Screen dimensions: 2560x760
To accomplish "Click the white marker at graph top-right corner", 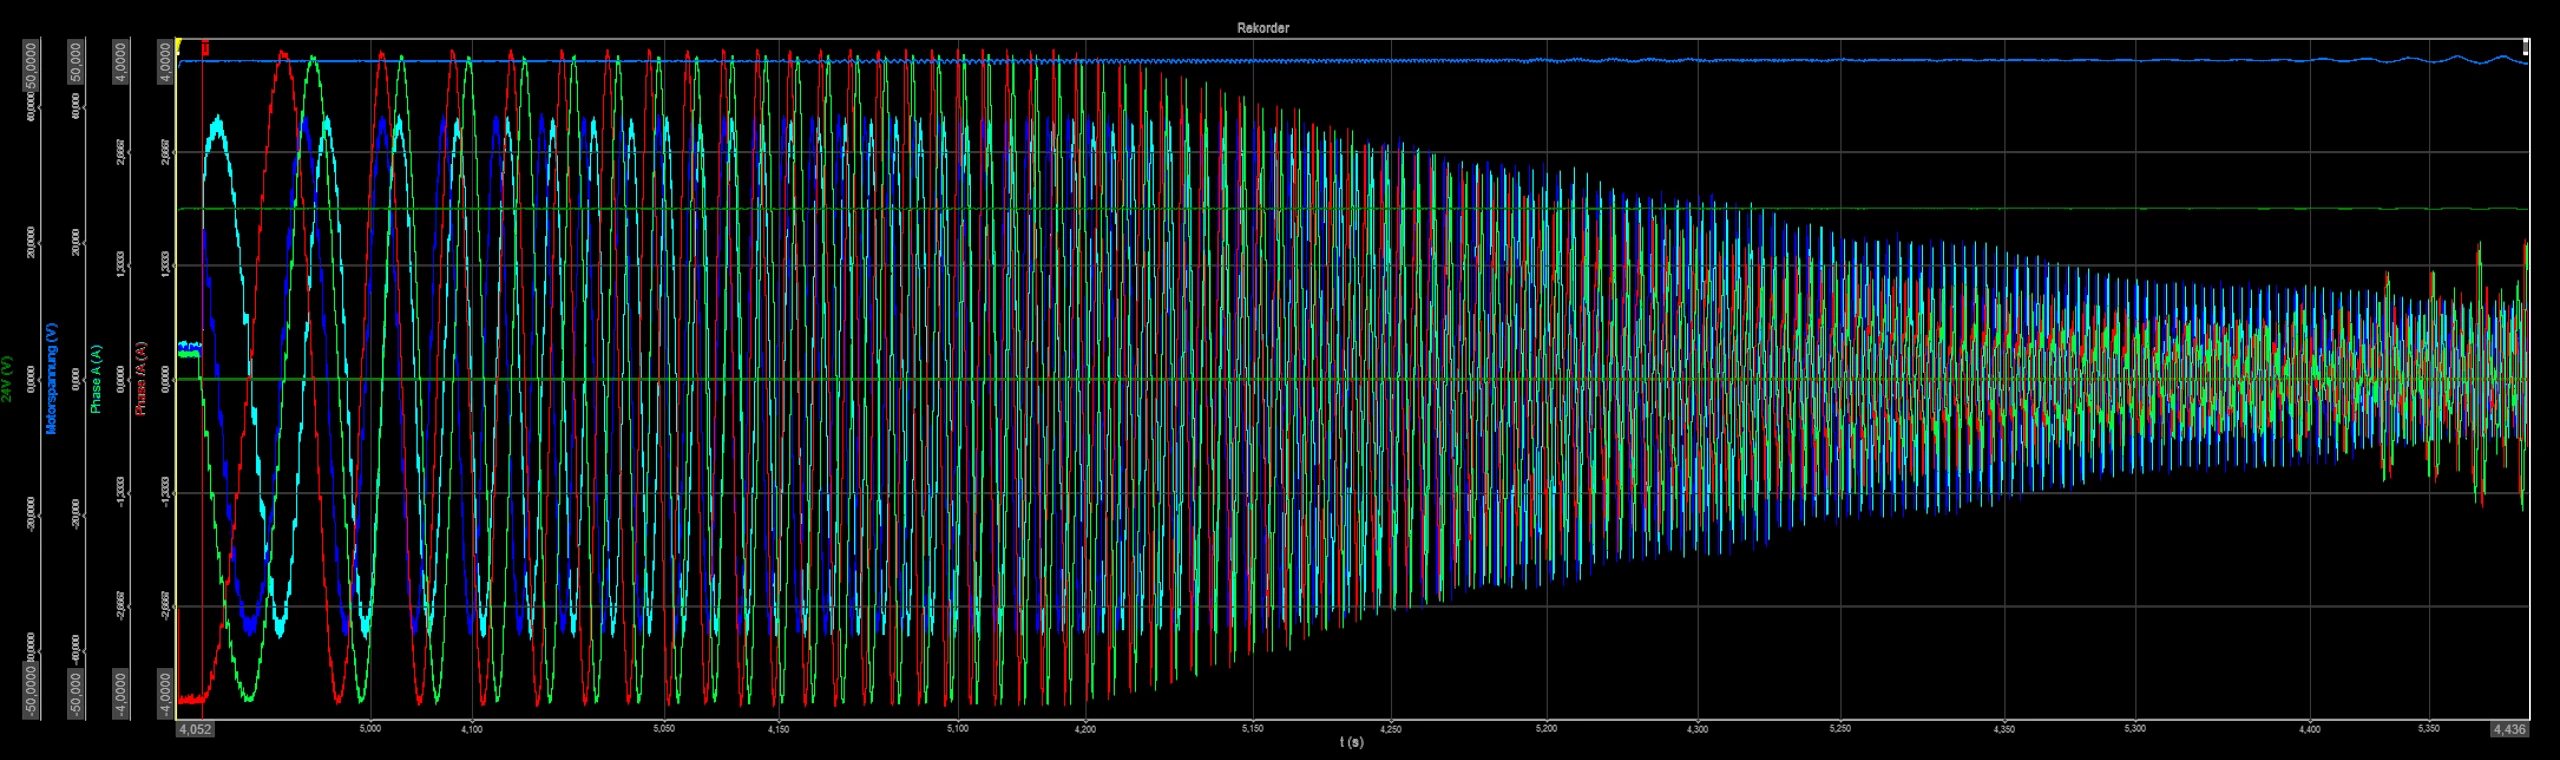I will [2526, 46].
